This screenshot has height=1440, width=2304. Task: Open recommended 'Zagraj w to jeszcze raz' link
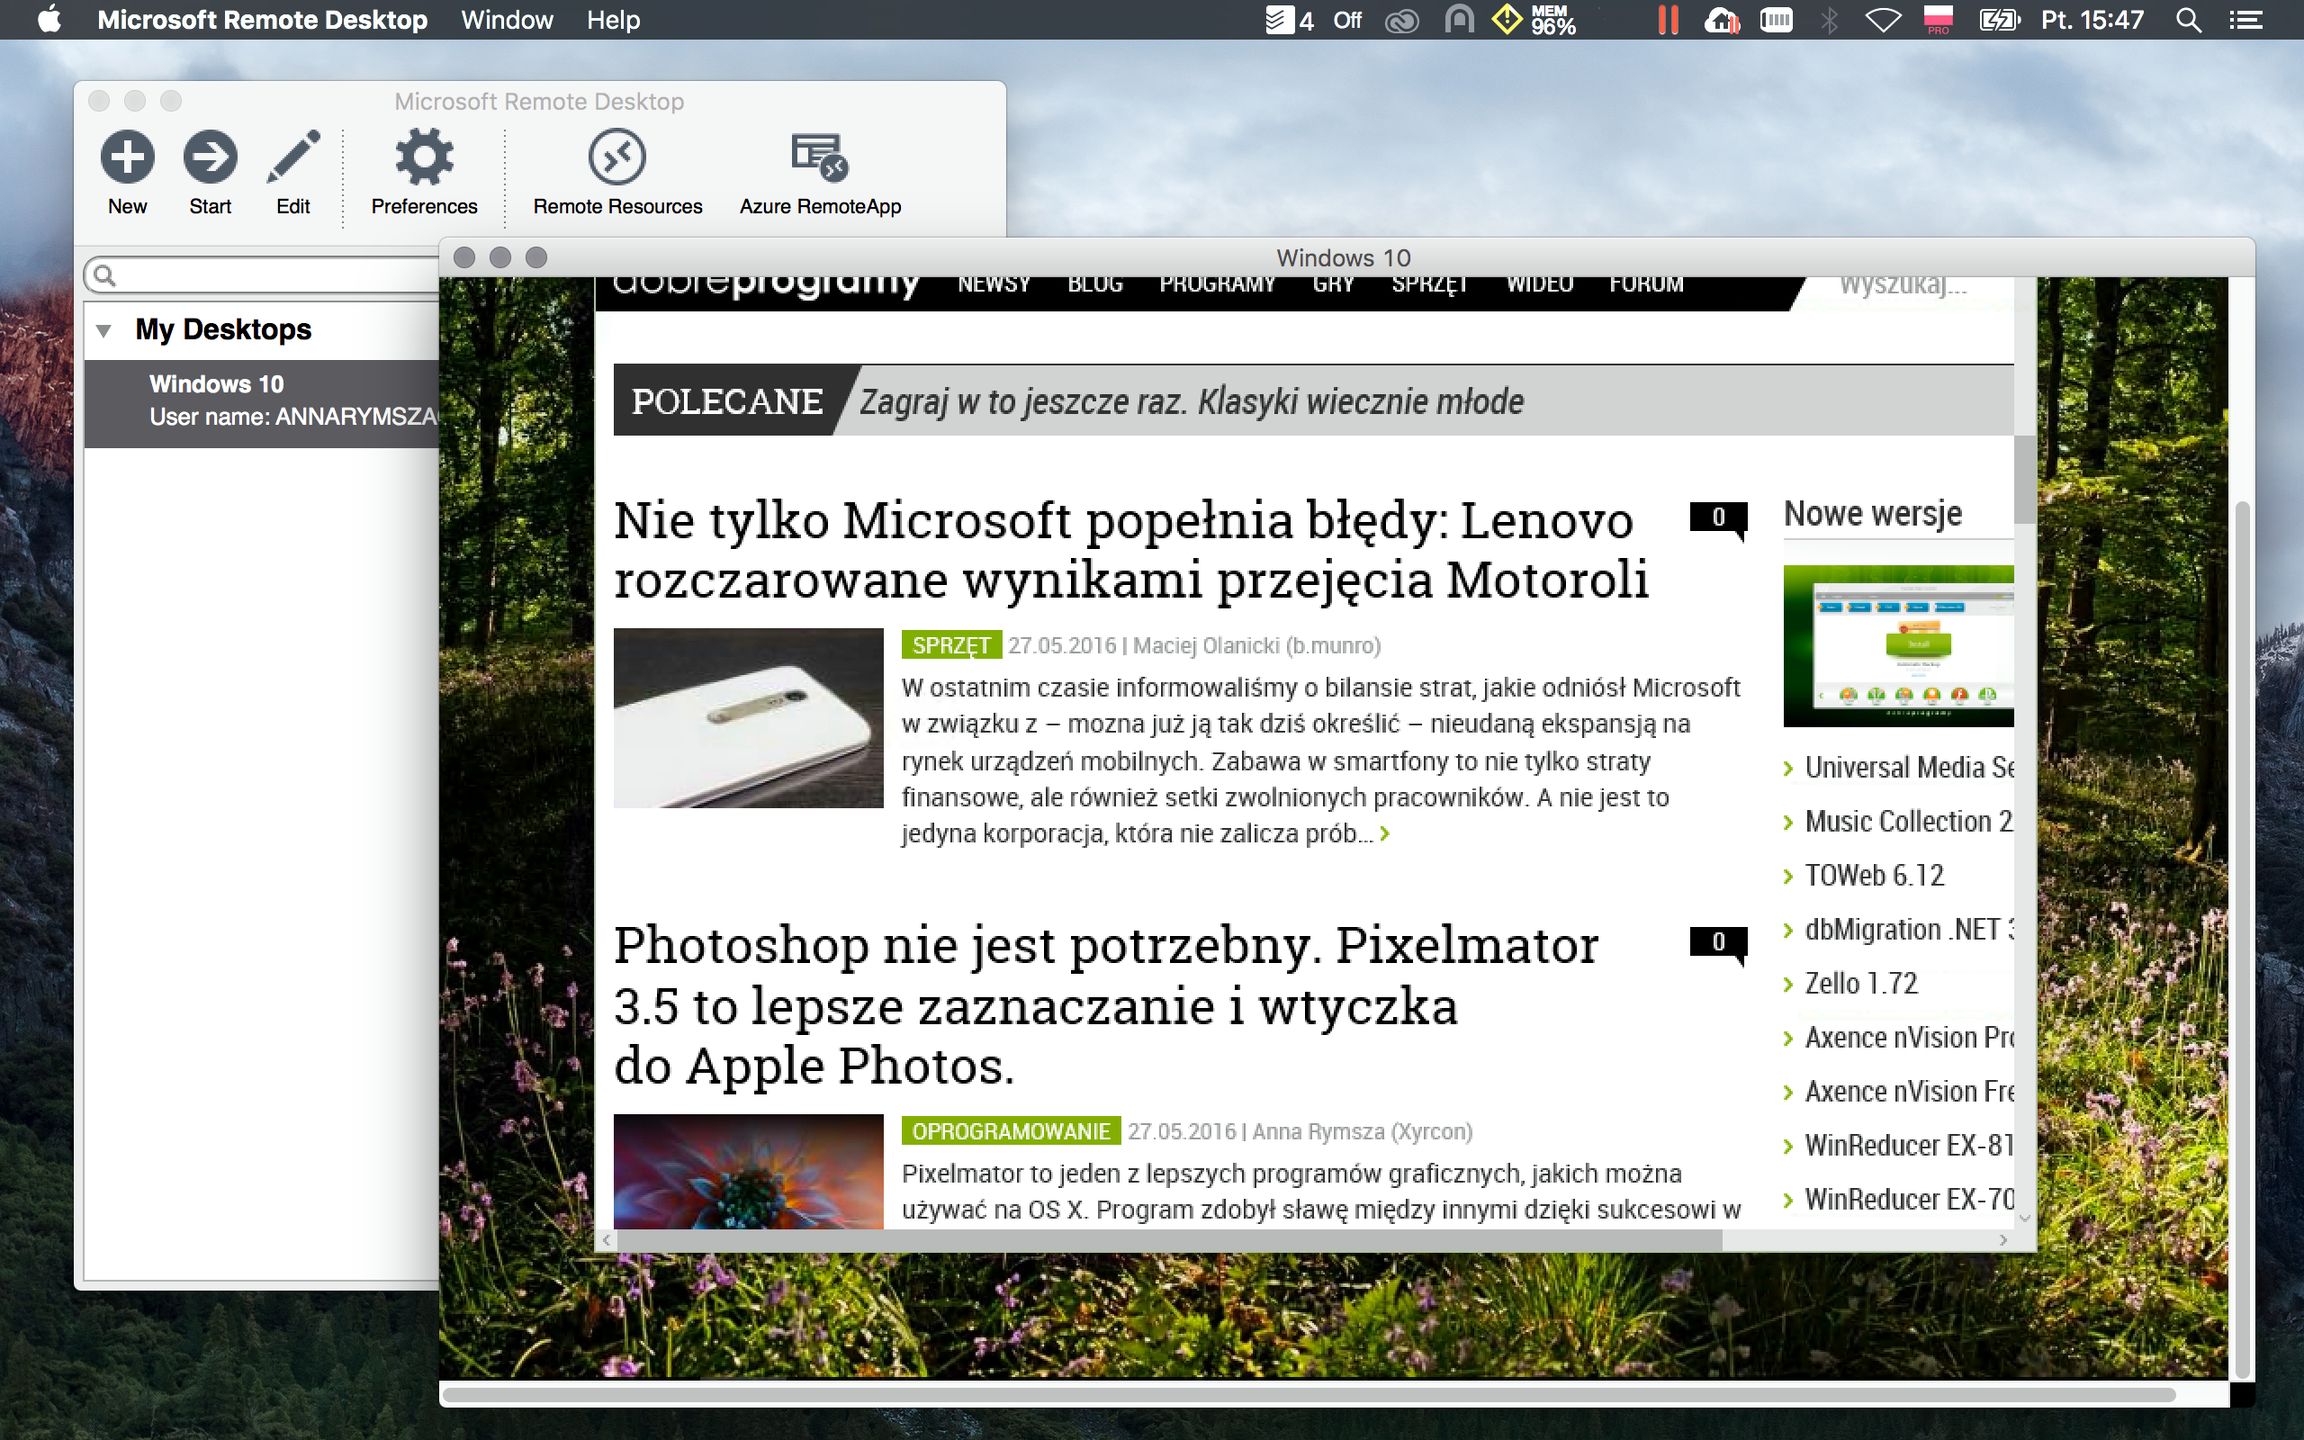pos(1192,401)
